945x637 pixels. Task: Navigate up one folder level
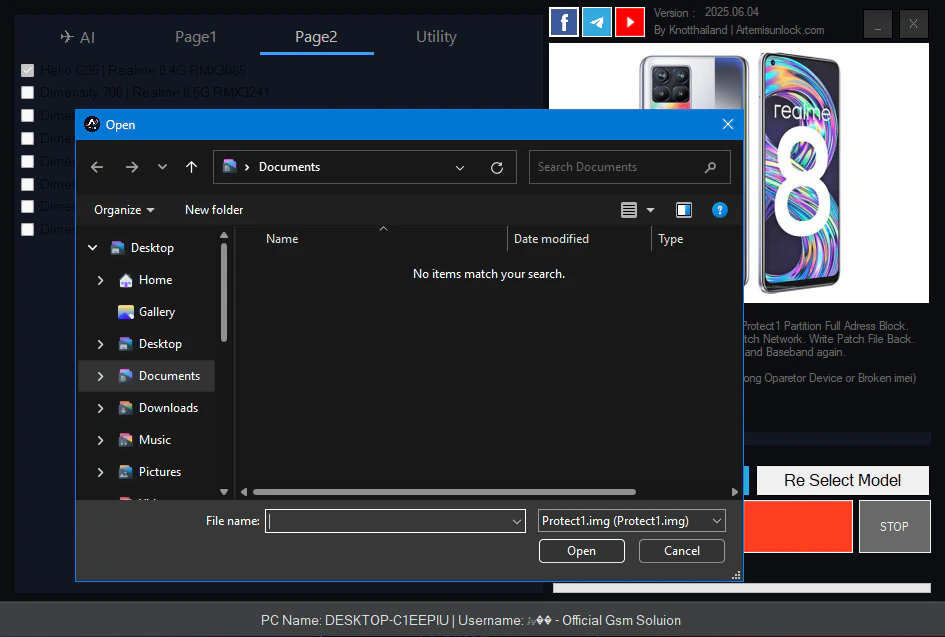point(191,167)
